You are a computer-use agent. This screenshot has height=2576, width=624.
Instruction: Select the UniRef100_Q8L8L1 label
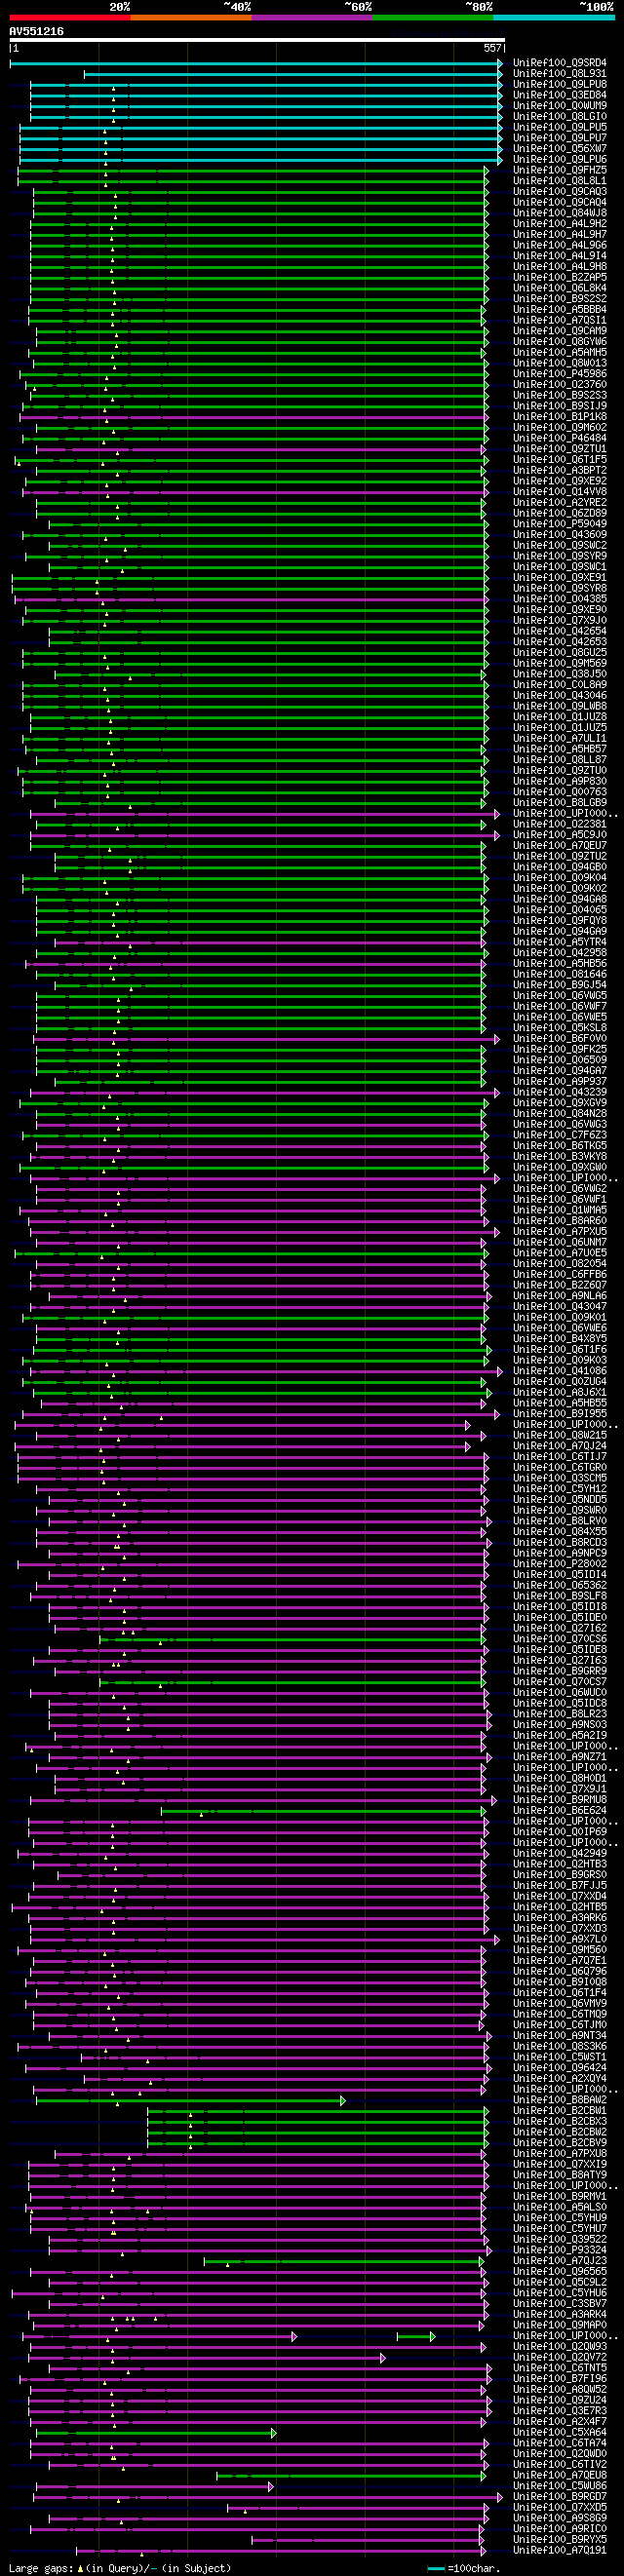pos(560,181)
